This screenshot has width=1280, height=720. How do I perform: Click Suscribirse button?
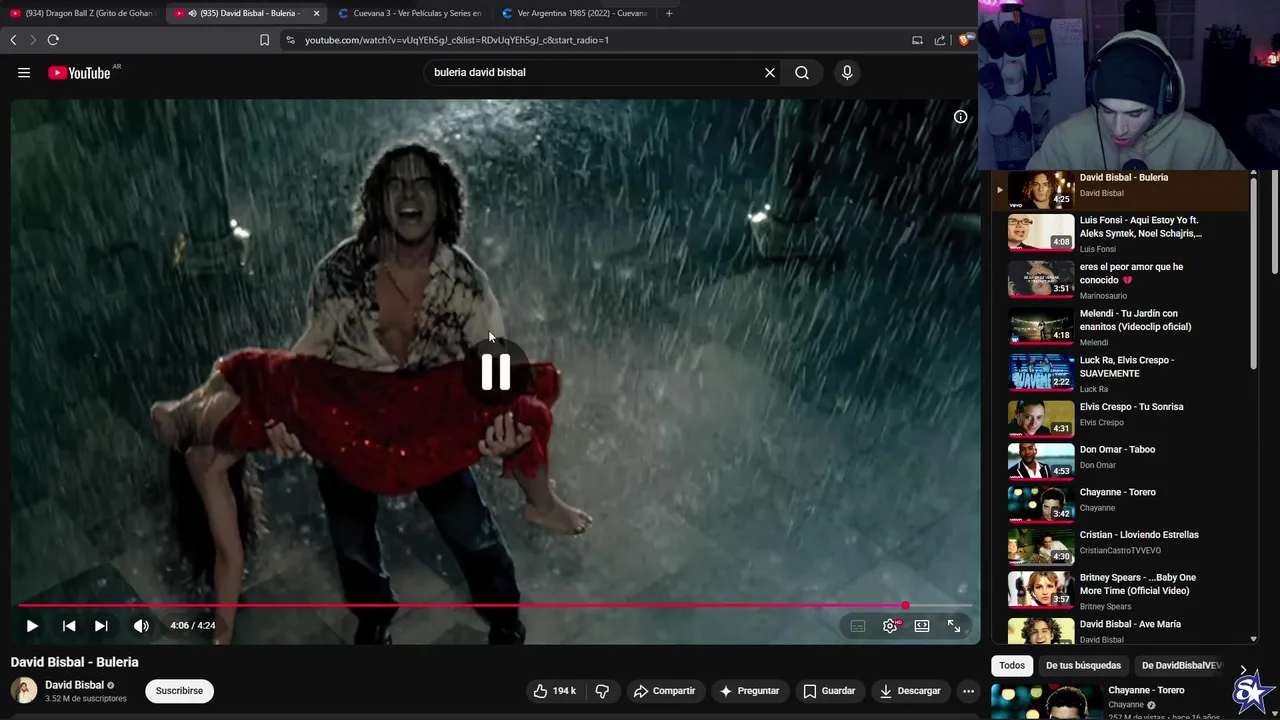pyautogui.click(x=179, y=691)
